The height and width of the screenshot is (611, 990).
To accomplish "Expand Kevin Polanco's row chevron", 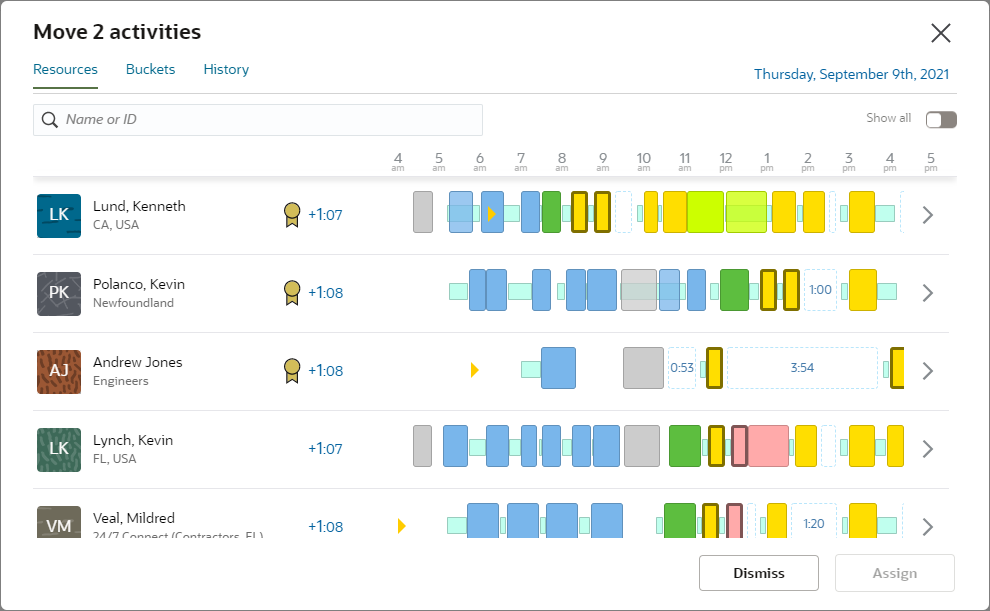I will 927,293.
